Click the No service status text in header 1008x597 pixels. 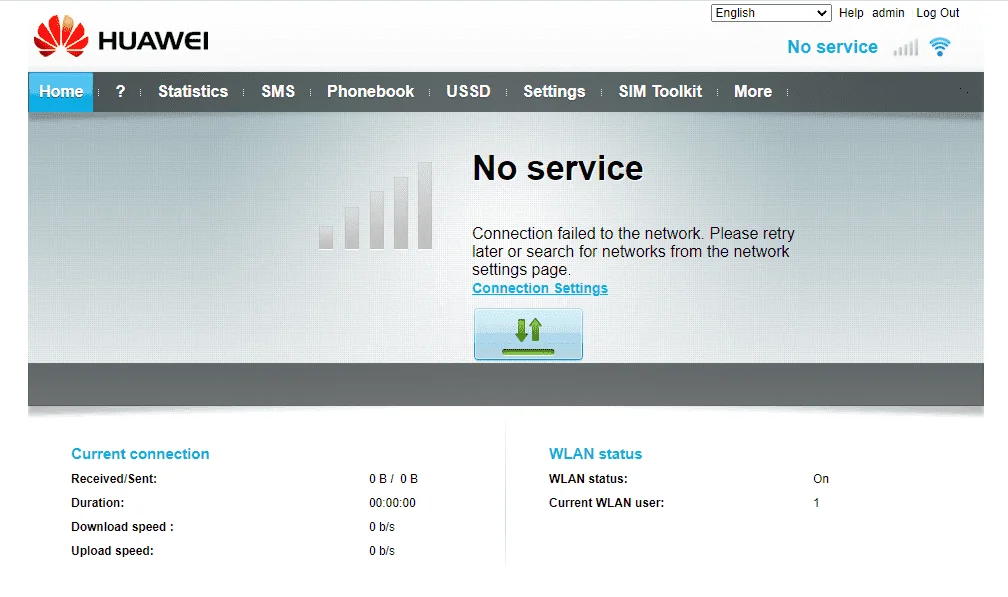(x=832, y=47)
